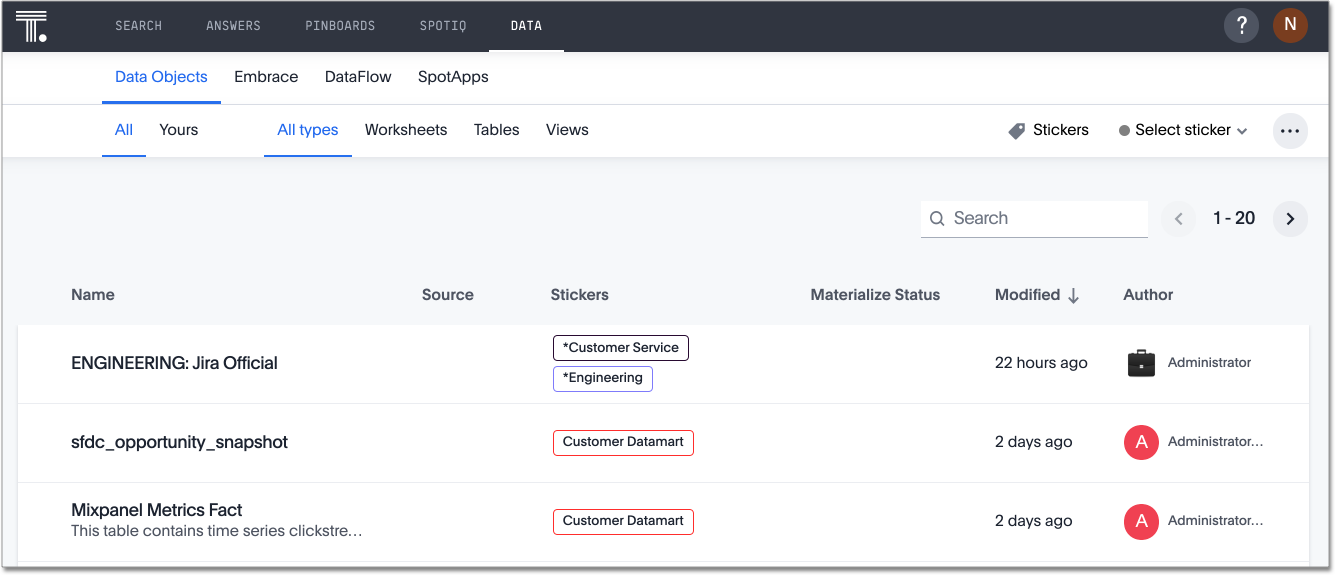This screenshot has width=1335, height=575.
Task: Click '2 days ago' for sfdc_opportunity_snapshot
Action: (1034, 442)
